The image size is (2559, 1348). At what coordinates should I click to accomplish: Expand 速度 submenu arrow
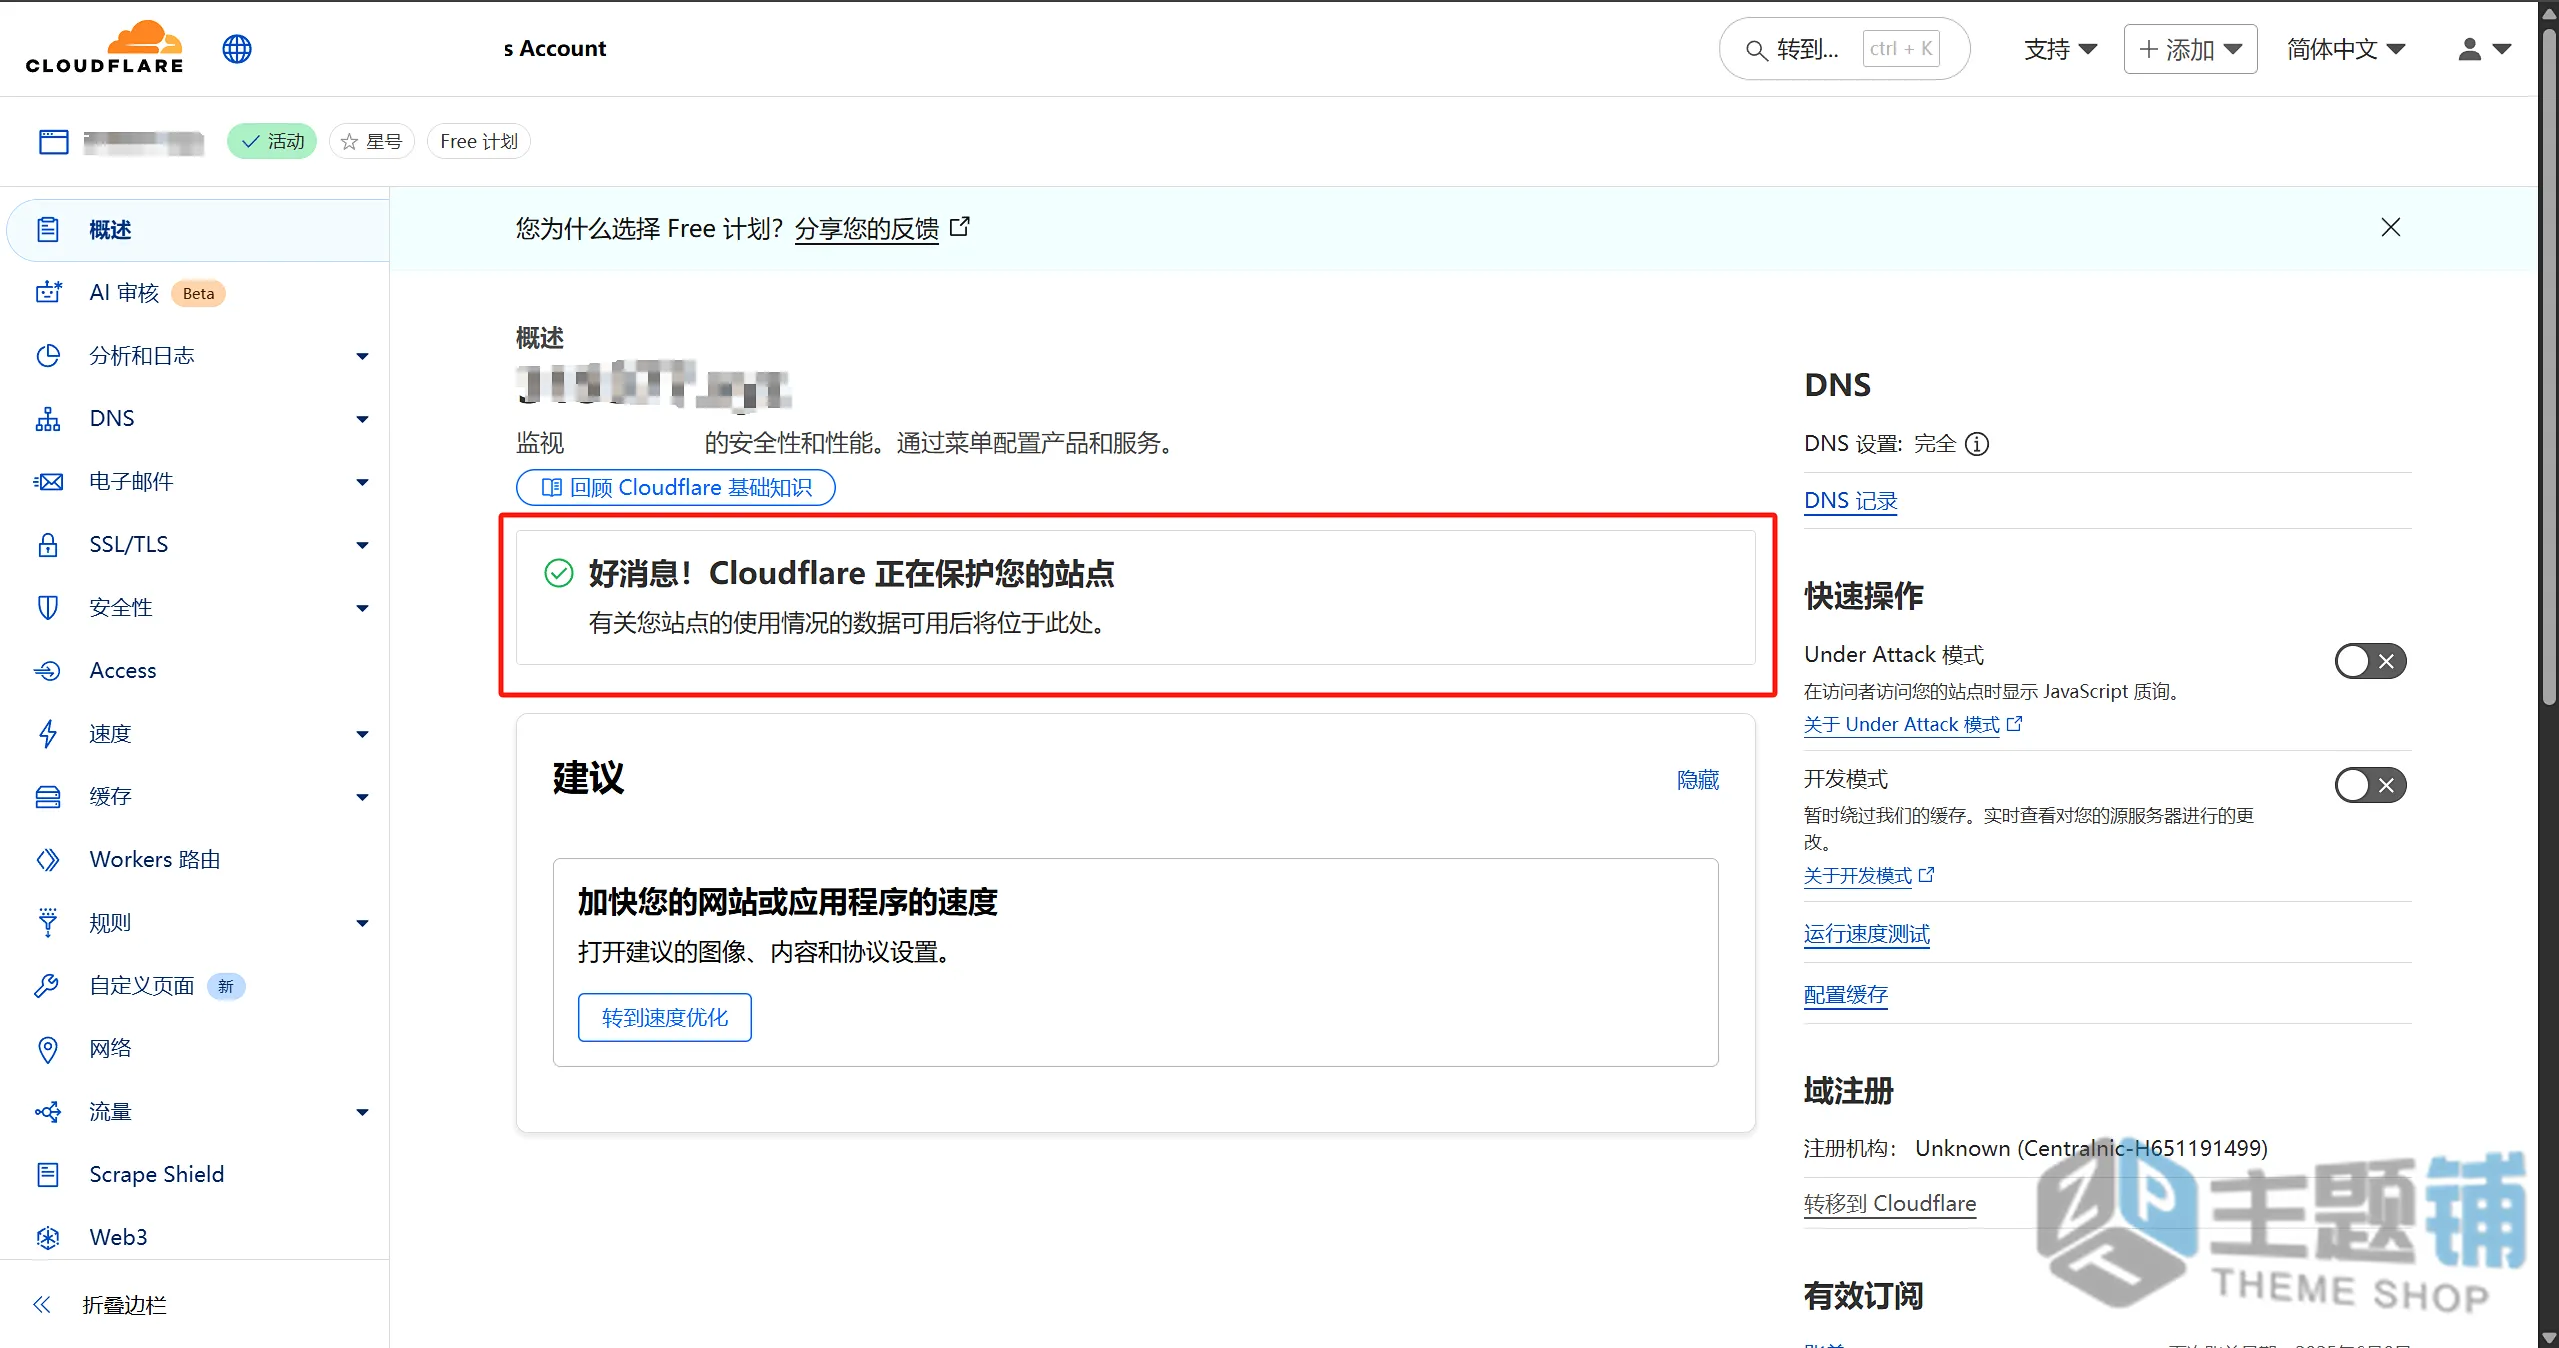click(362, 734)
